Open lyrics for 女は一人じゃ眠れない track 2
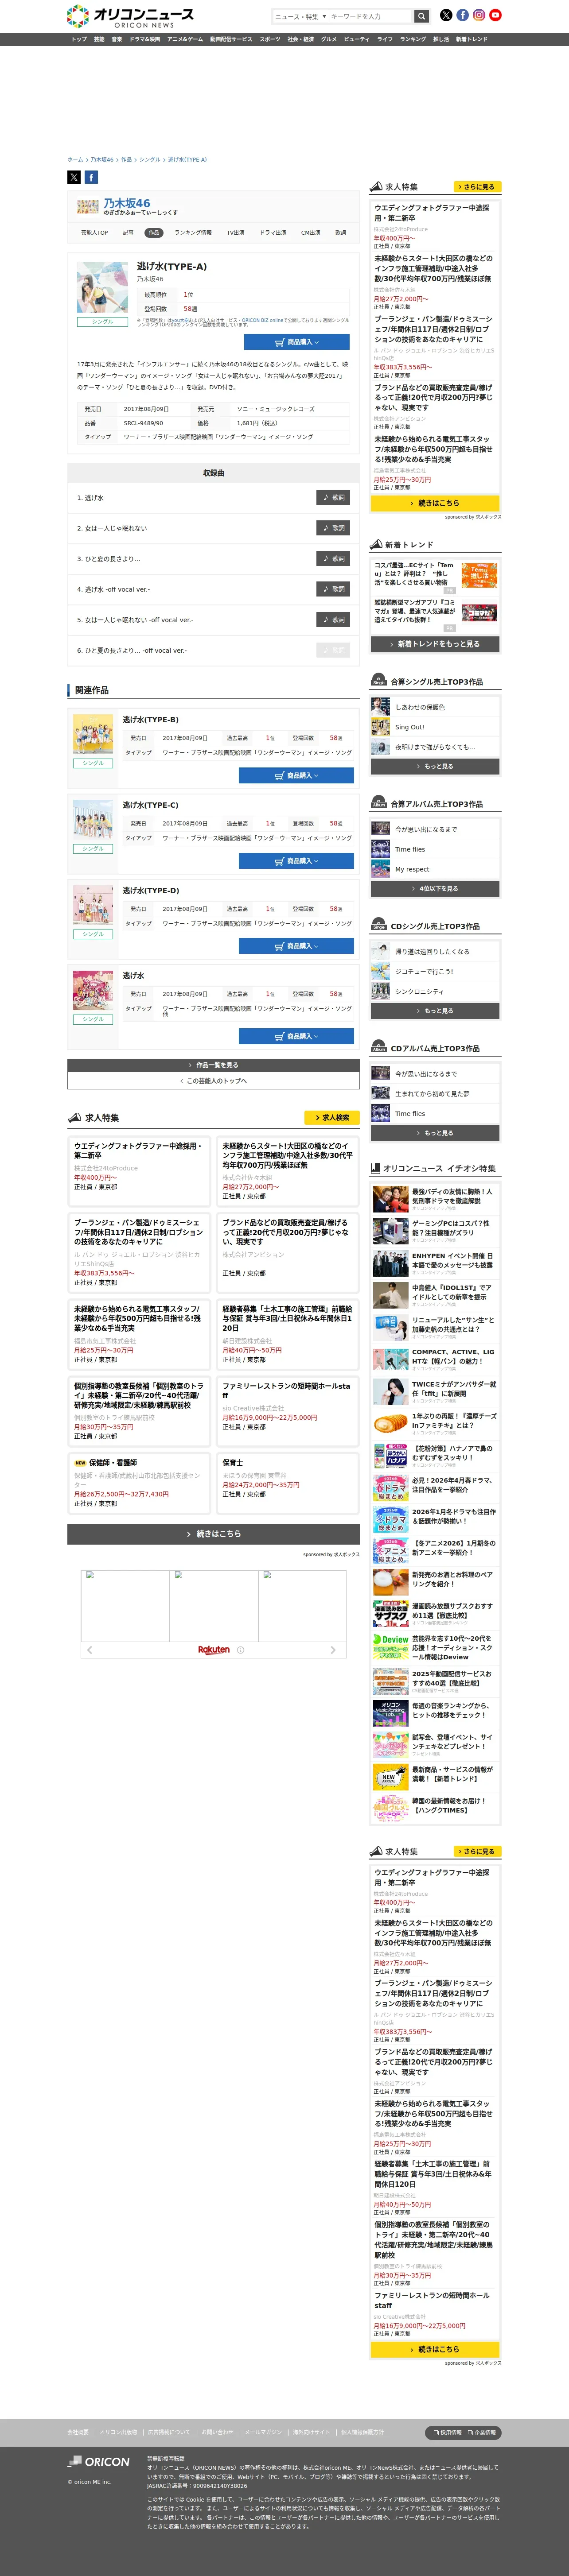Screen dimensions: 569x2576 click(333, 528)
